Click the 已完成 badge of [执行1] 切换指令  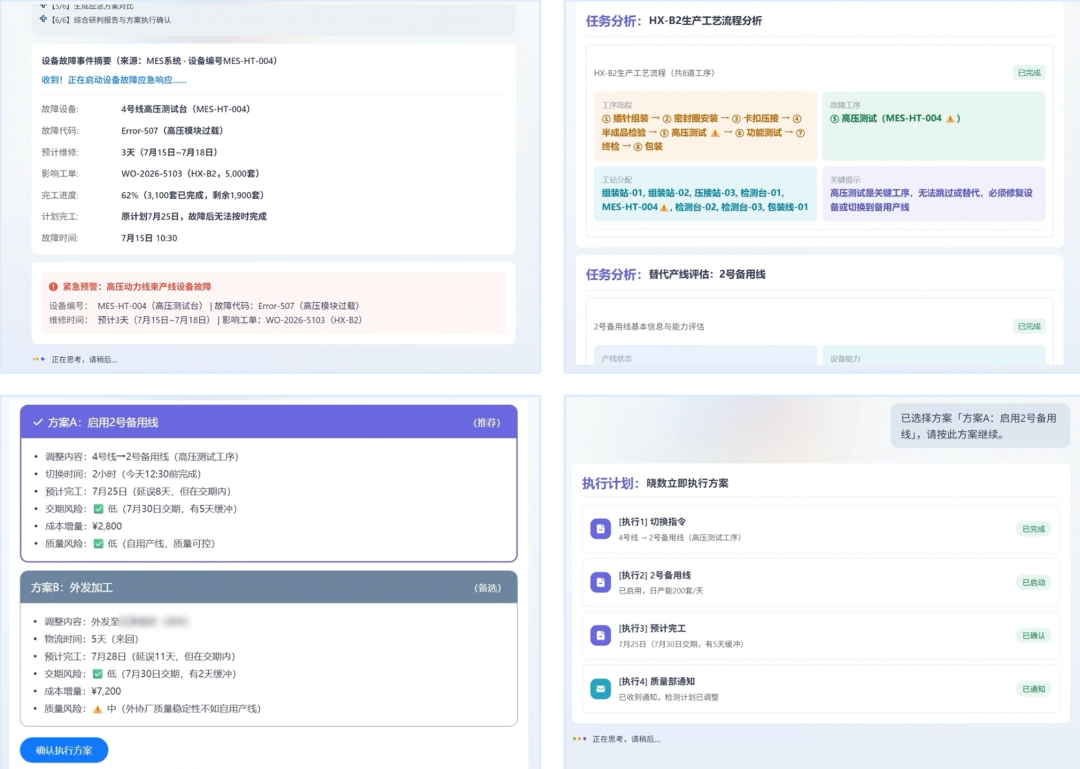[x=1033, y=529]
